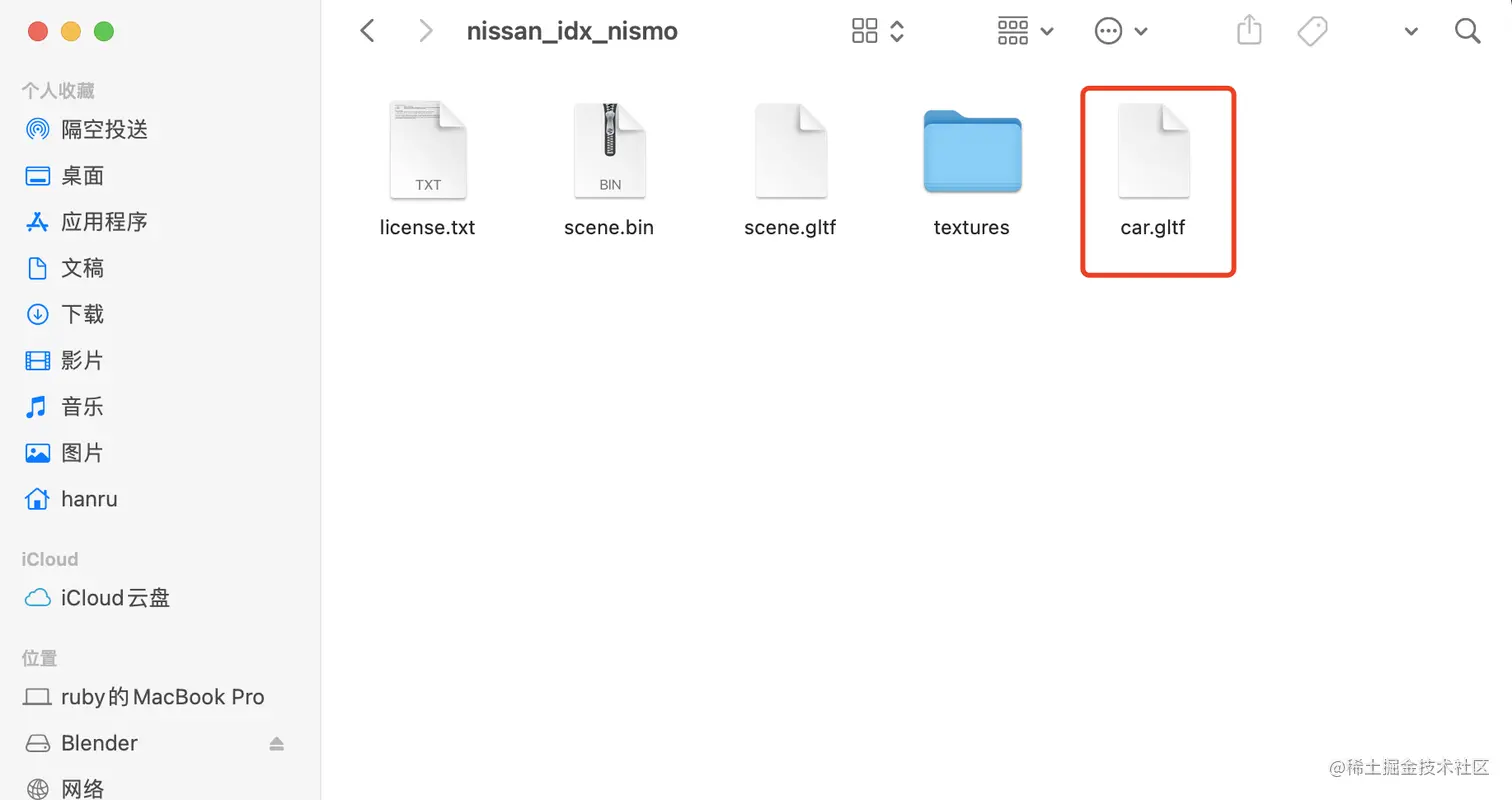Click the textures folder name
This screenshot has height=800, width=1512.
[972, 227]
